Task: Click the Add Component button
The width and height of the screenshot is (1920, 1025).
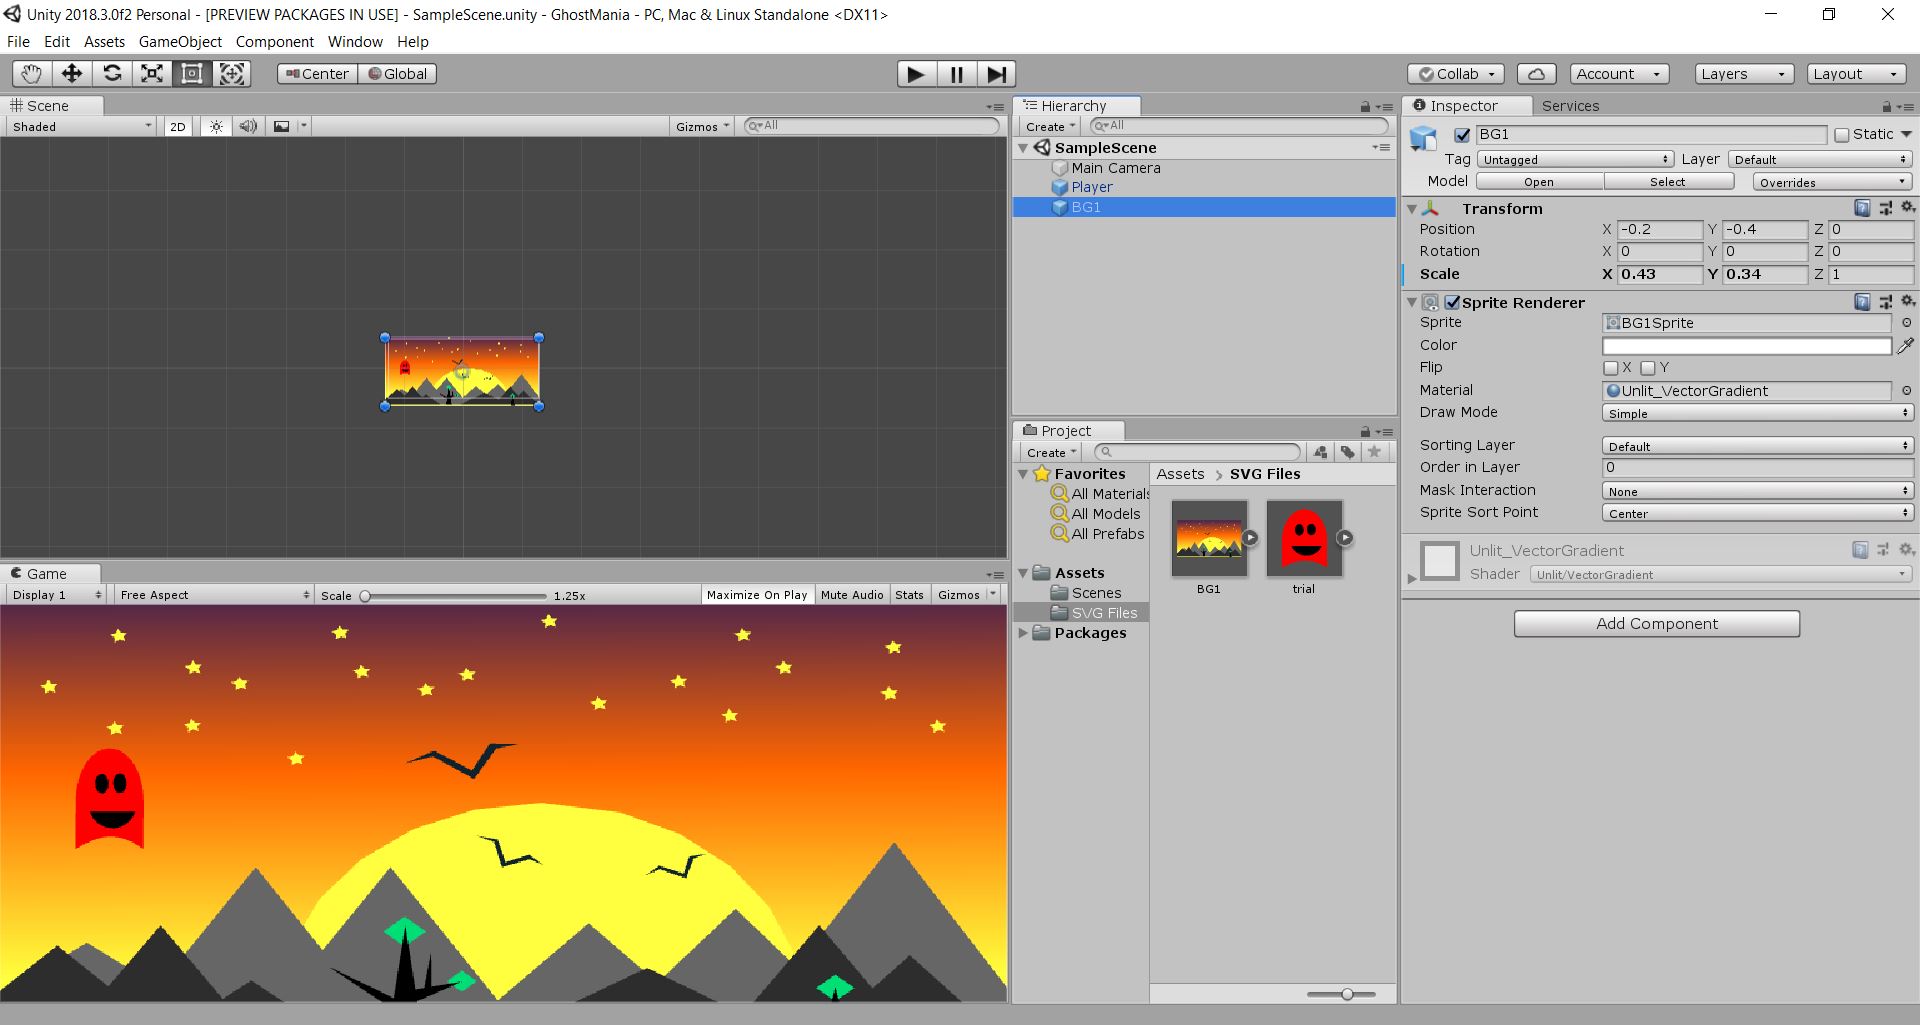Action: pos(1656,623)
